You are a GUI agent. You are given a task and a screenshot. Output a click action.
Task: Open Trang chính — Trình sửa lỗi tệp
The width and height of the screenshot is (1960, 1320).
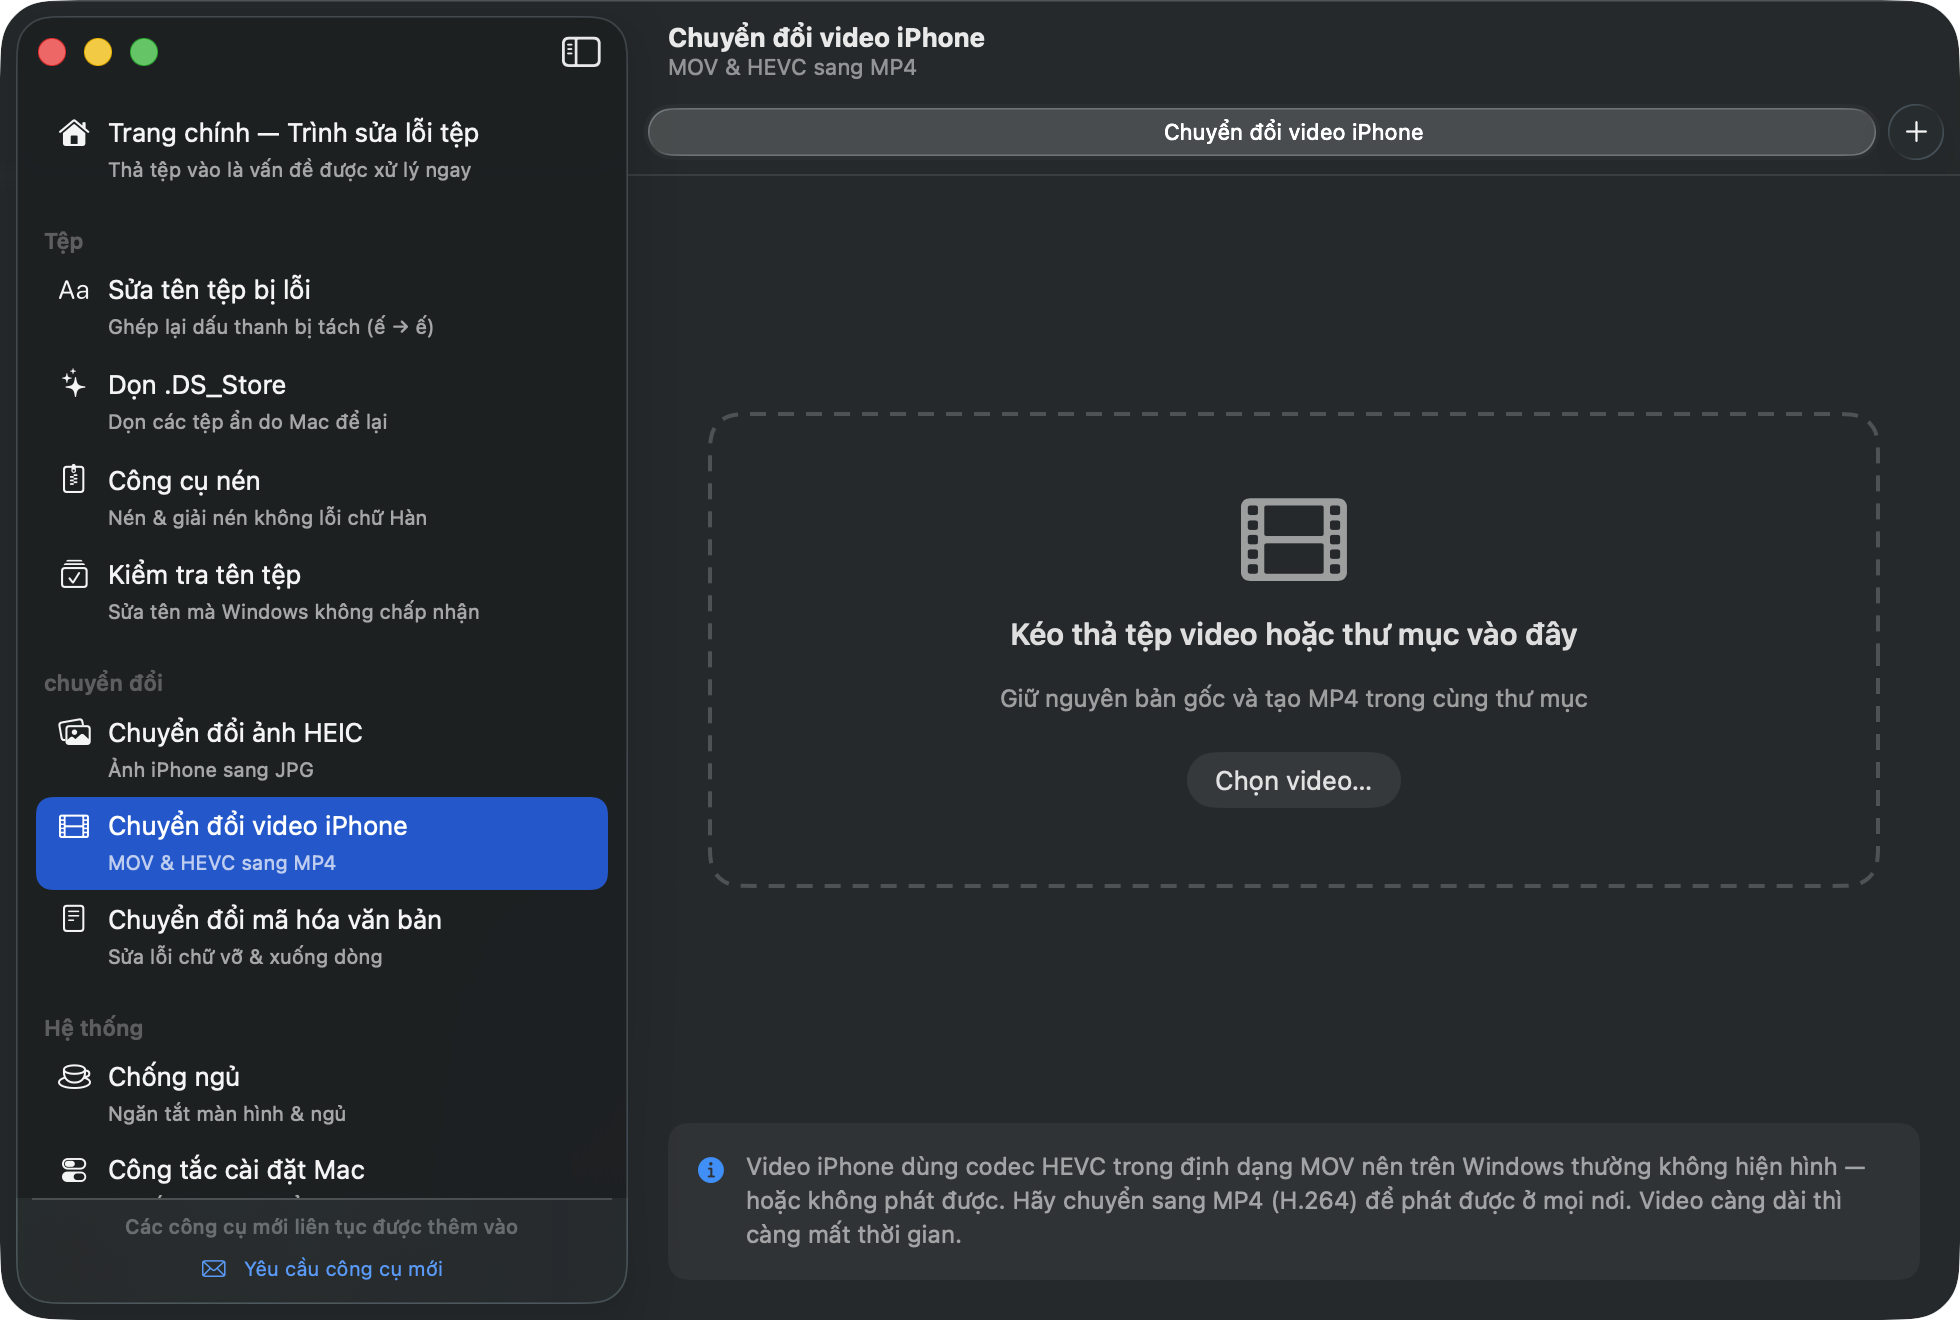click(322, 149)
